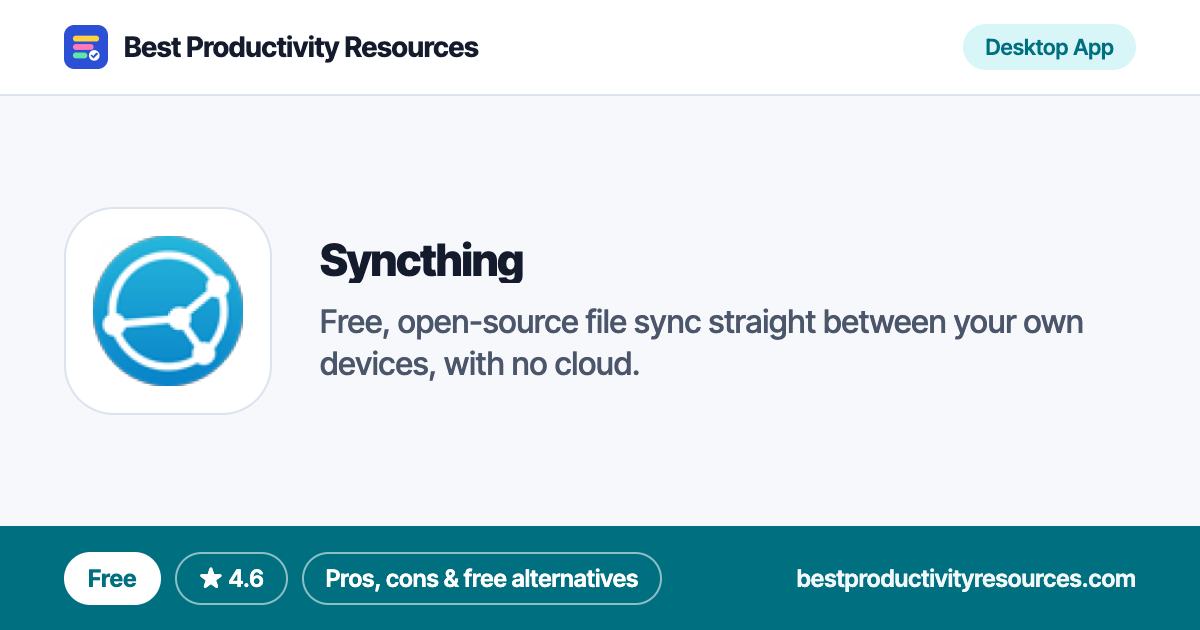Screen dimensions: 1200x630
Task: Open the Best Productivity Resources title
Action: (x=301, y=47)
